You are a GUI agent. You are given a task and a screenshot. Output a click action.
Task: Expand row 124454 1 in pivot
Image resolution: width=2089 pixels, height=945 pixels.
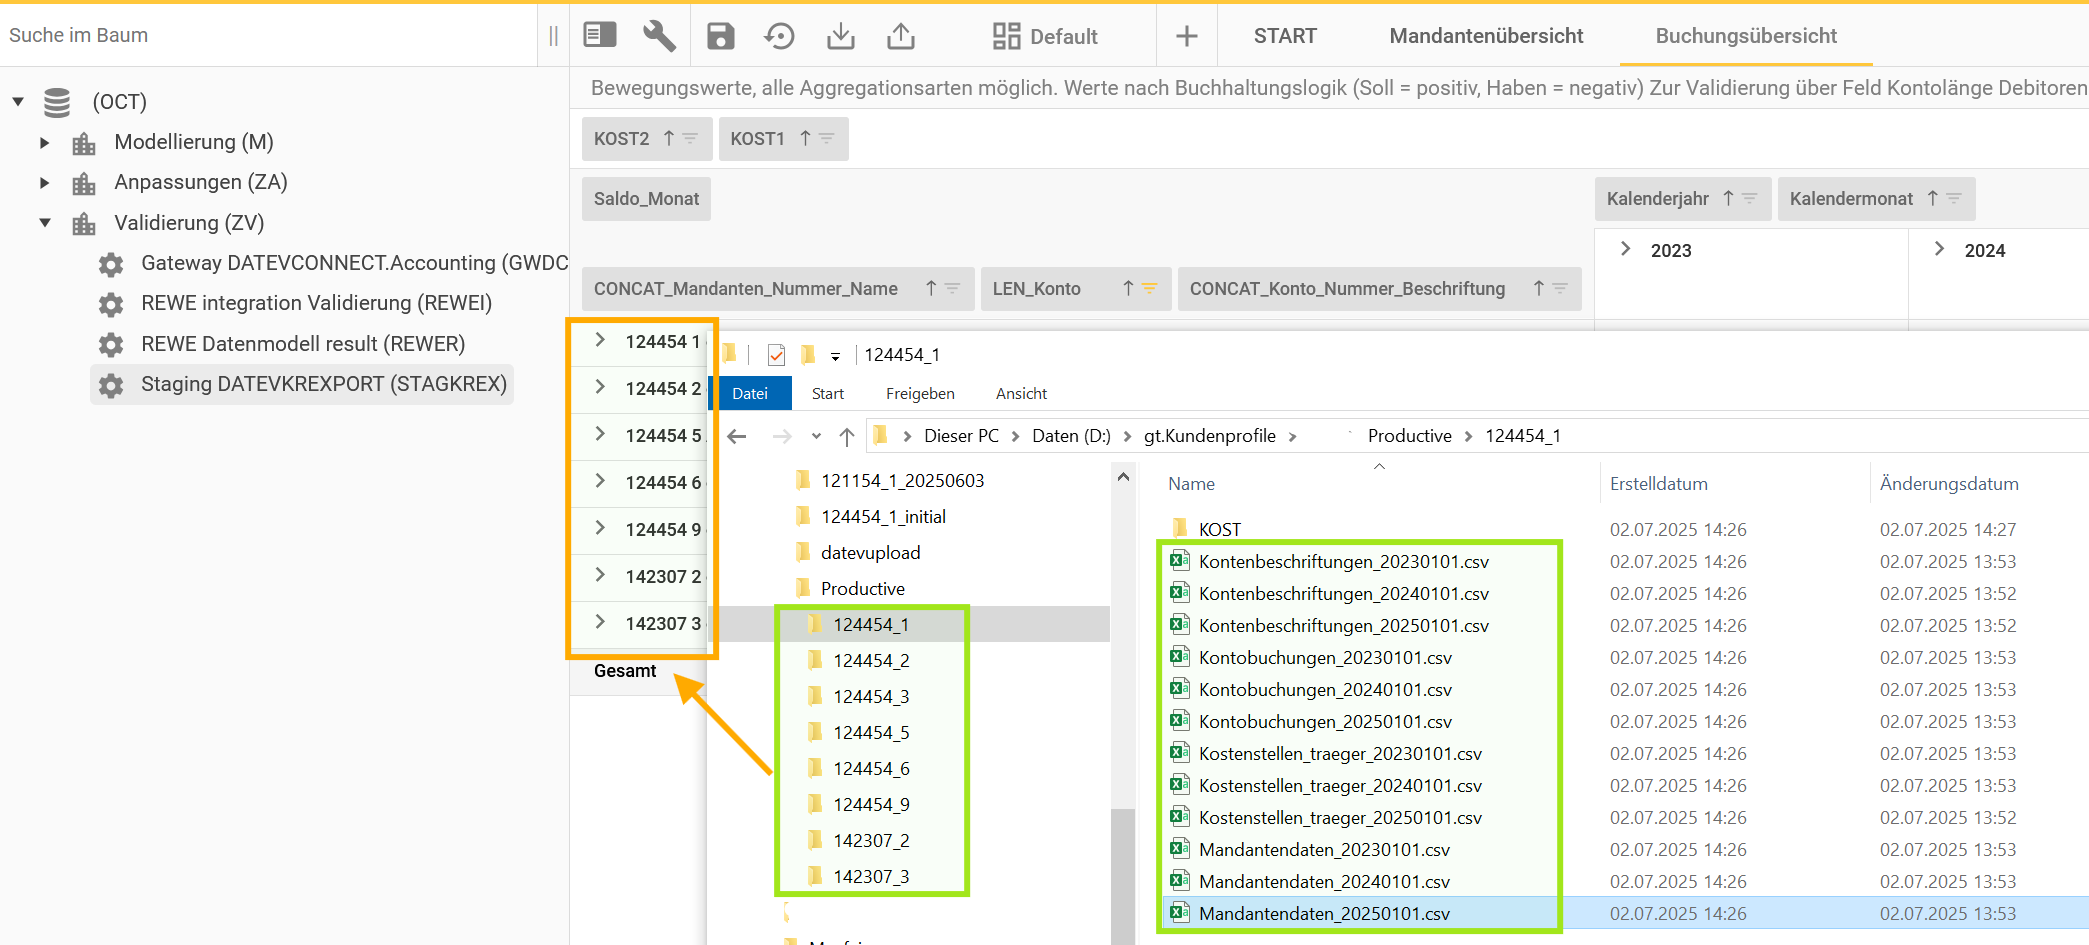(600, 341)
